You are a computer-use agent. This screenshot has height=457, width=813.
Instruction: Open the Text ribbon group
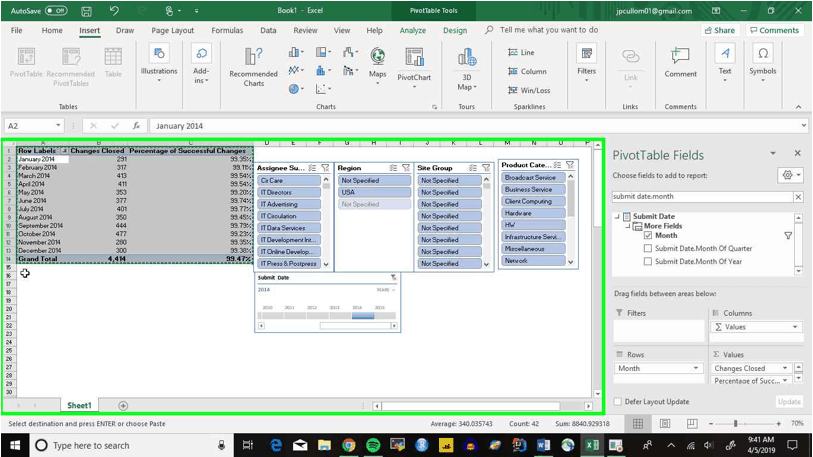point(725,64)
